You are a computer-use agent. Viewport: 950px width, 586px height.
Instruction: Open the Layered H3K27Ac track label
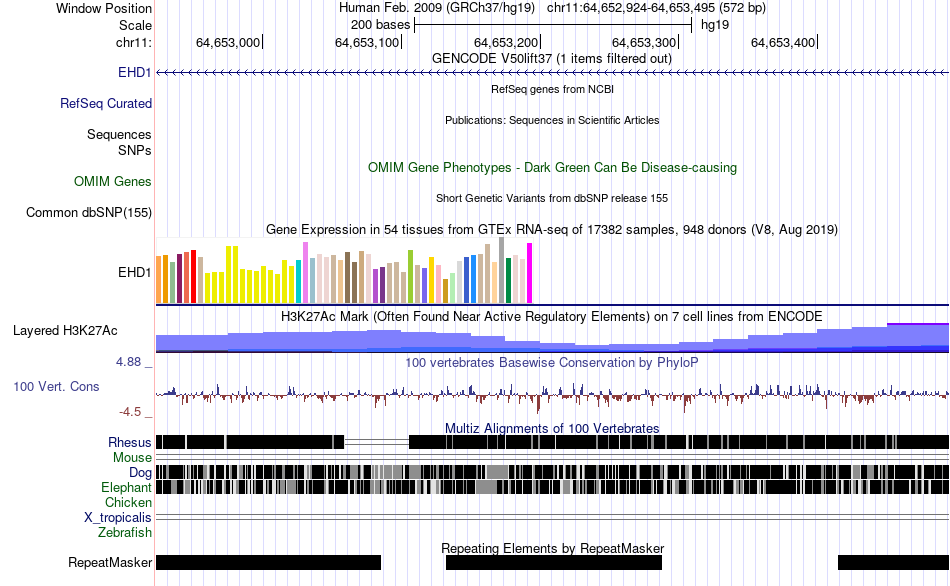click(x=65, y=331)
